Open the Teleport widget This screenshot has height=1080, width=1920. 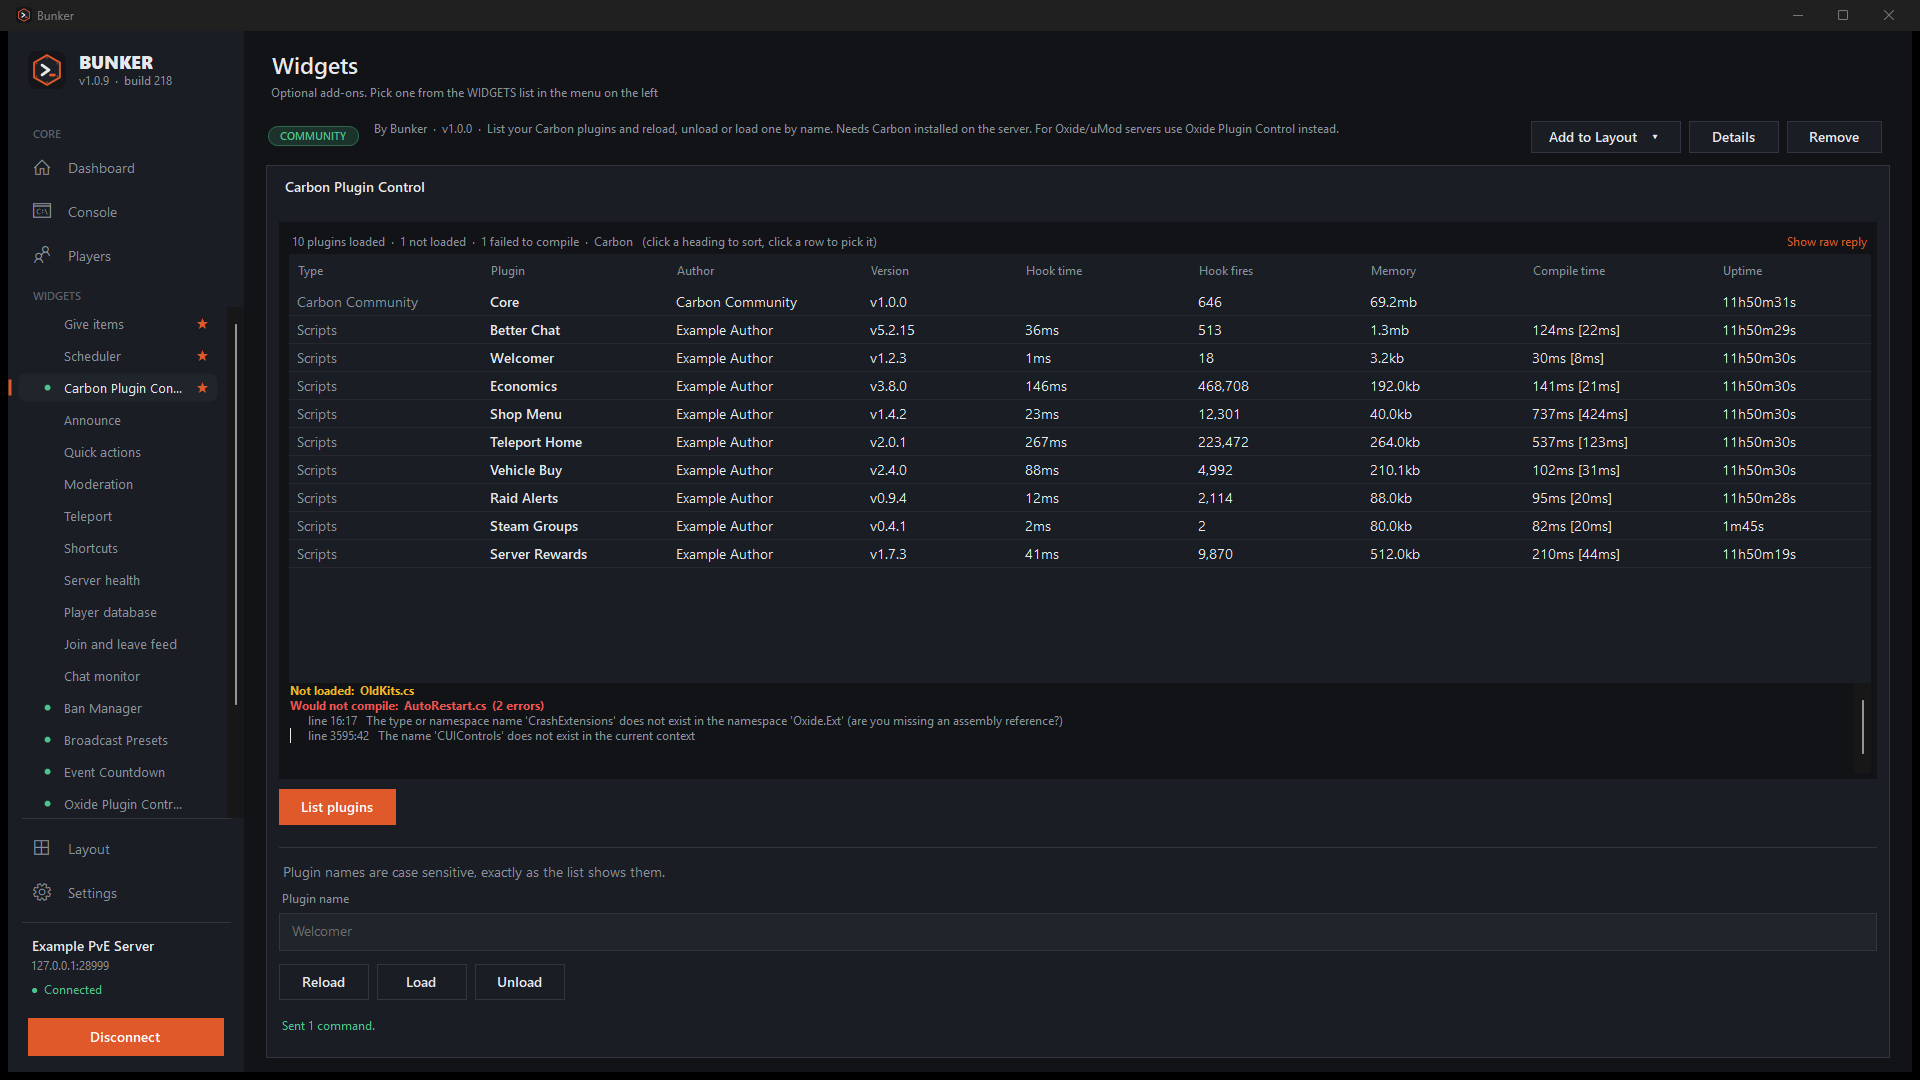[x=88, y=516]
